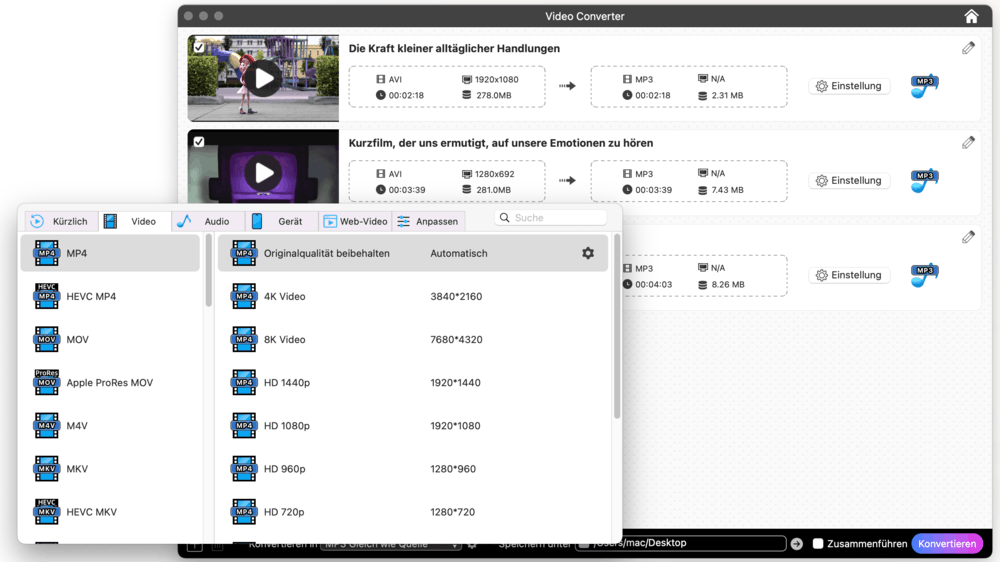Select the Apple ProRes MOV format
This screenshot has width=1000, height=562.
pyautogui.click(x=110, y=383)
